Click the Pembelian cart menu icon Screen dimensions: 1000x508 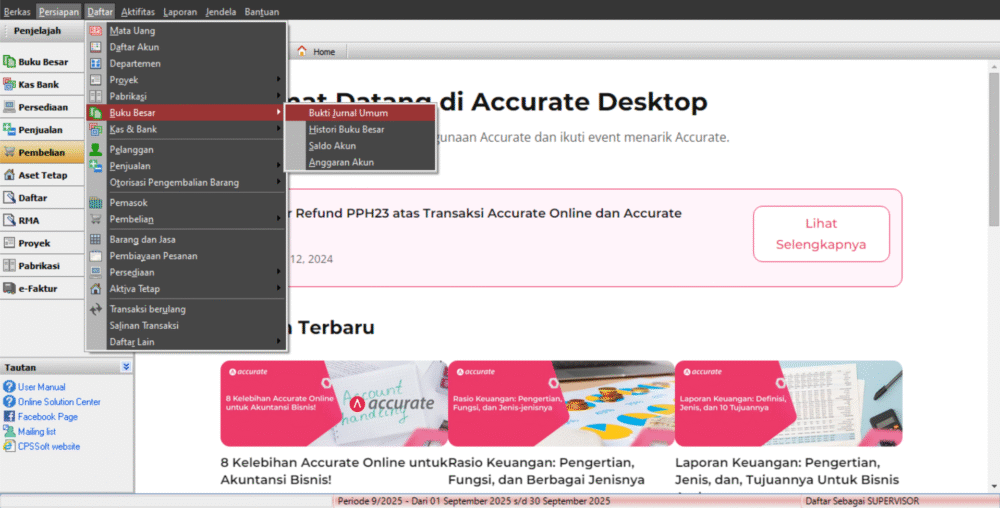point(96,219)
